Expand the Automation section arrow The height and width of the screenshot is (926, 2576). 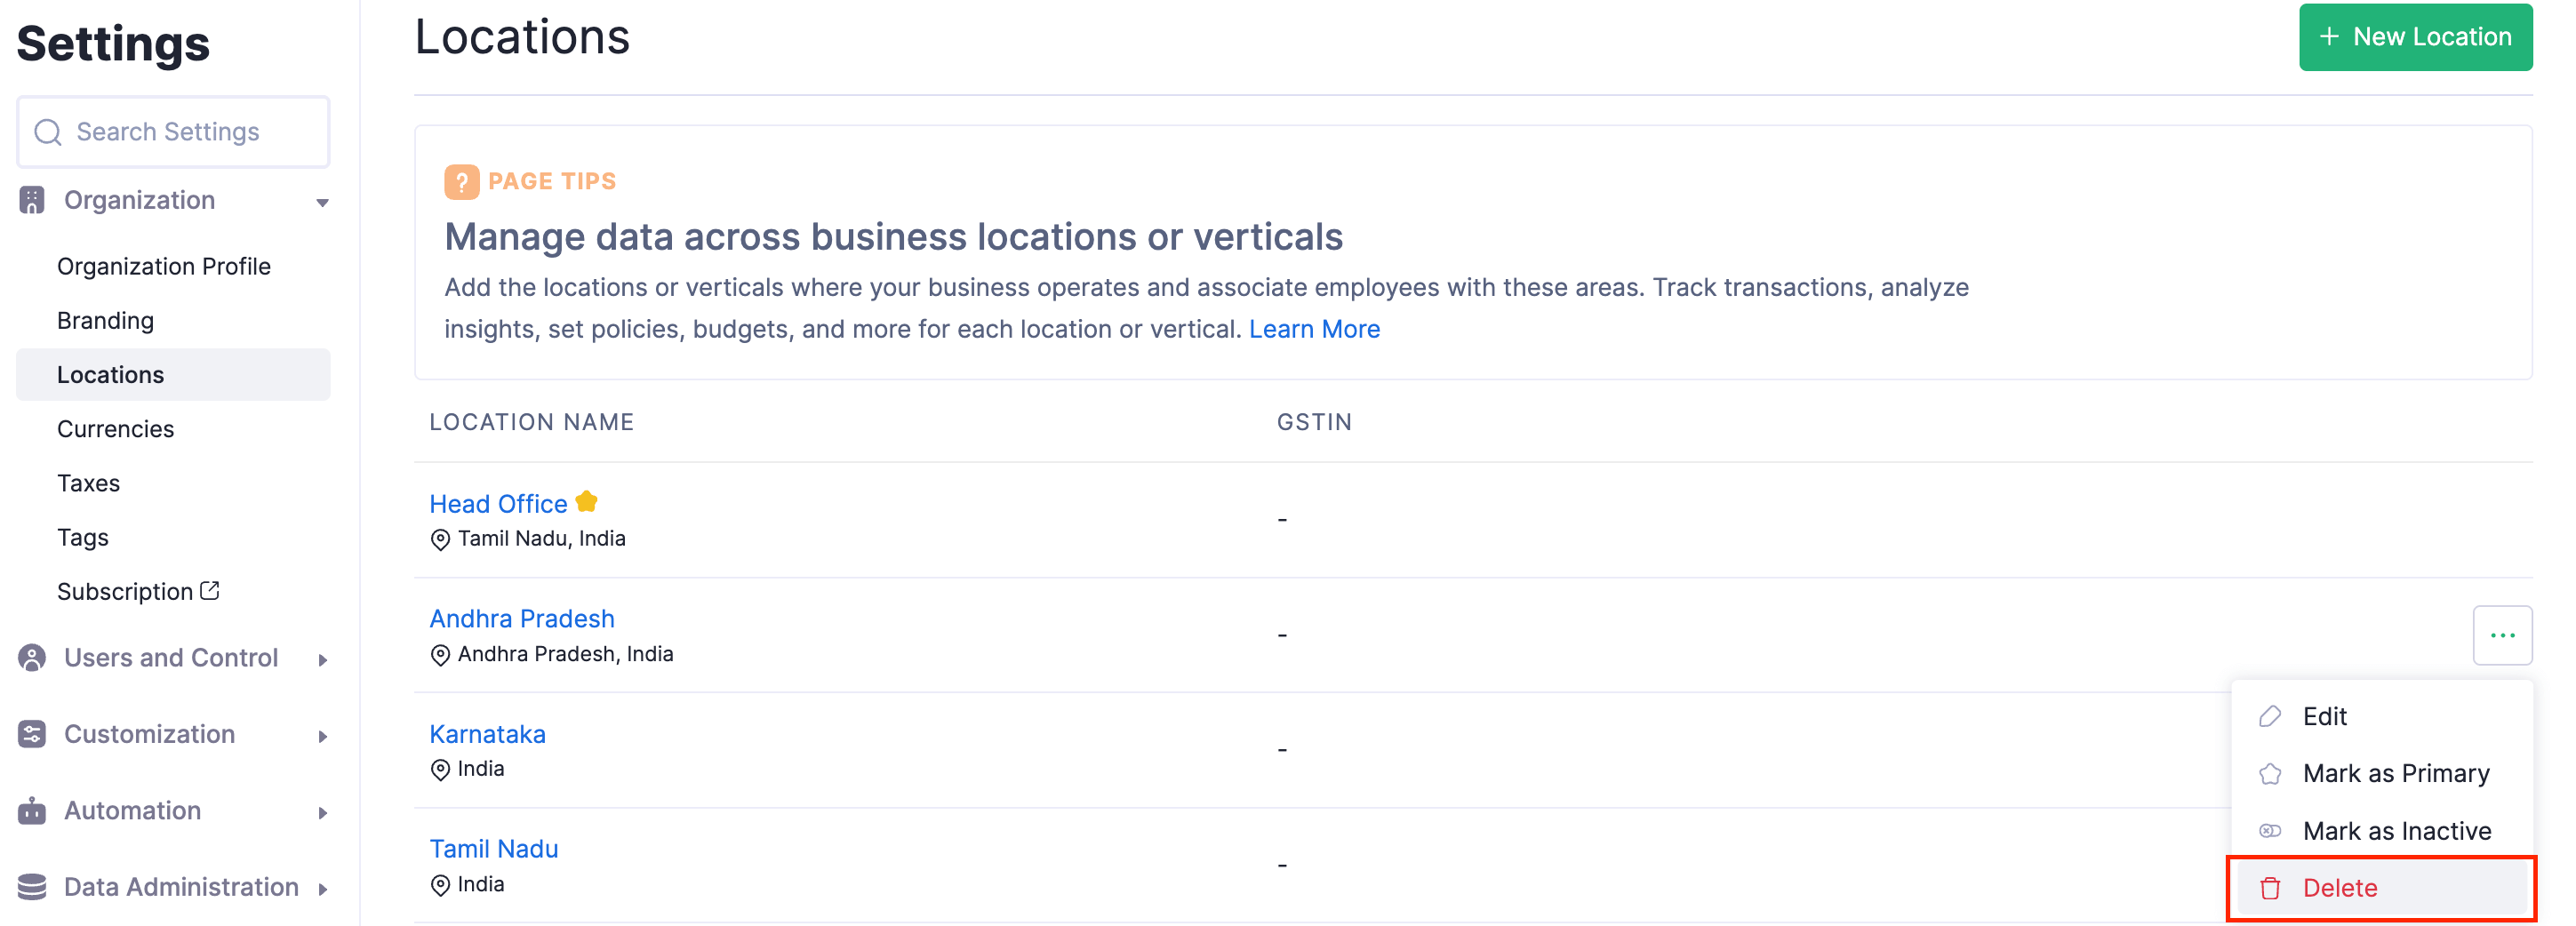(322, 813)
